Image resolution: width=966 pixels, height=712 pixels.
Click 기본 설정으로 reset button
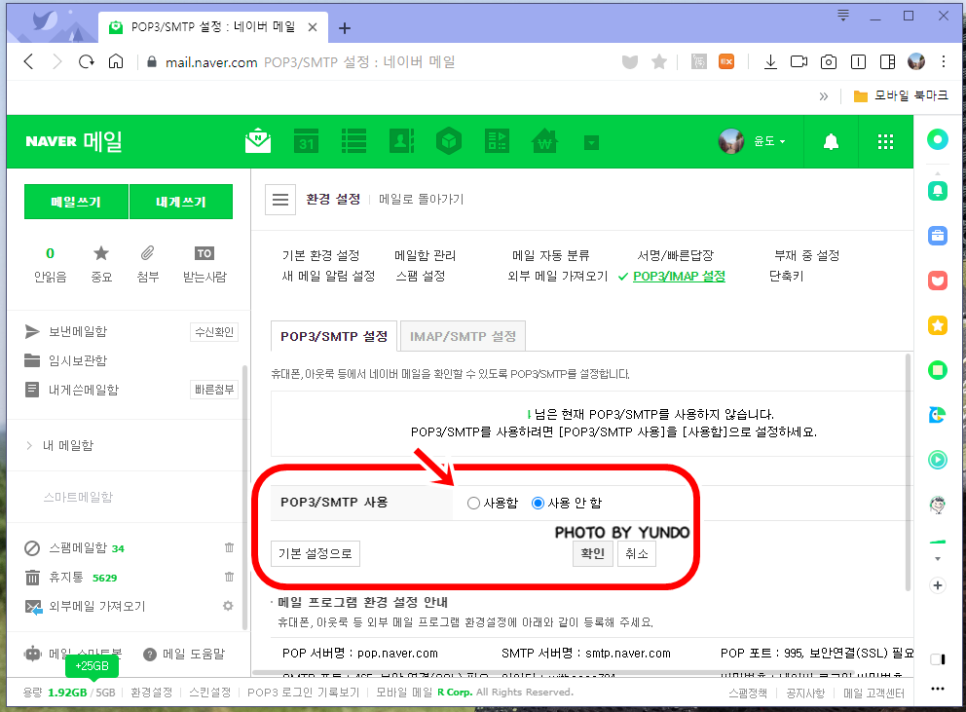point(315,554)
